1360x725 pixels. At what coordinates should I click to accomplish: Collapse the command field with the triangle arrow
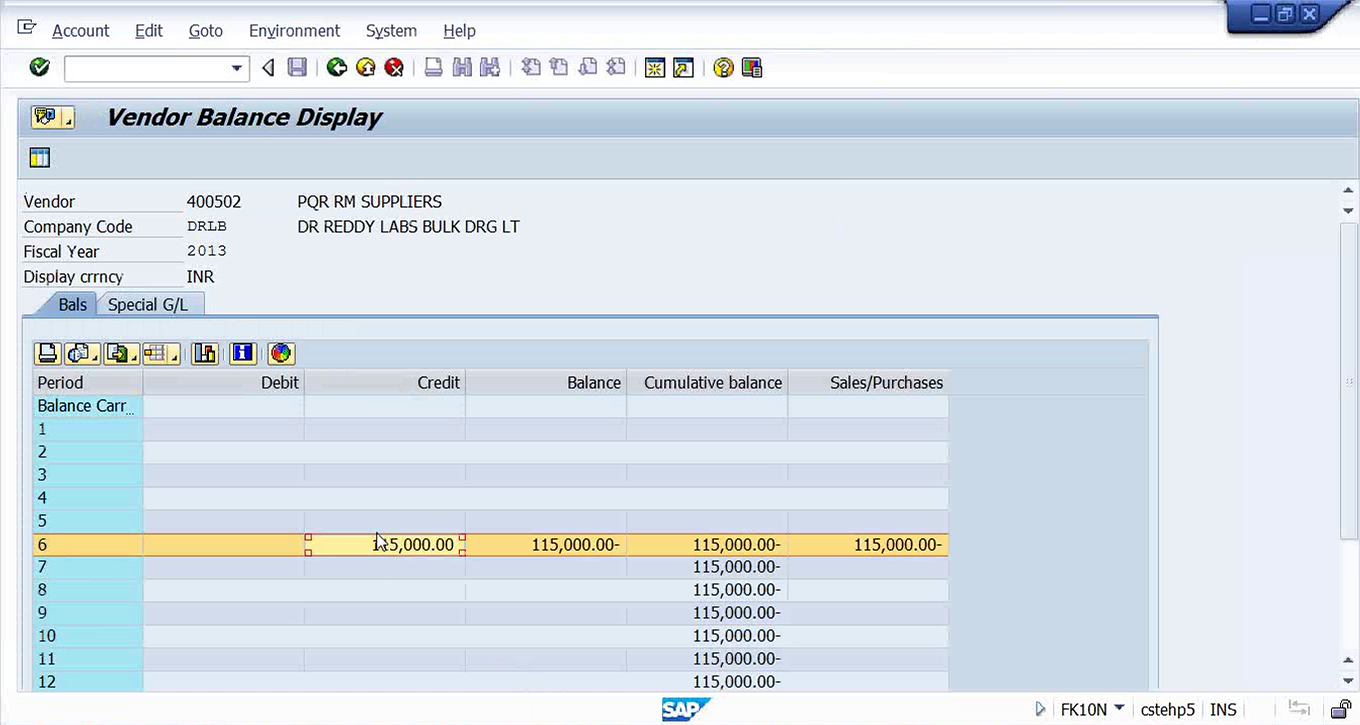[268, 68]
